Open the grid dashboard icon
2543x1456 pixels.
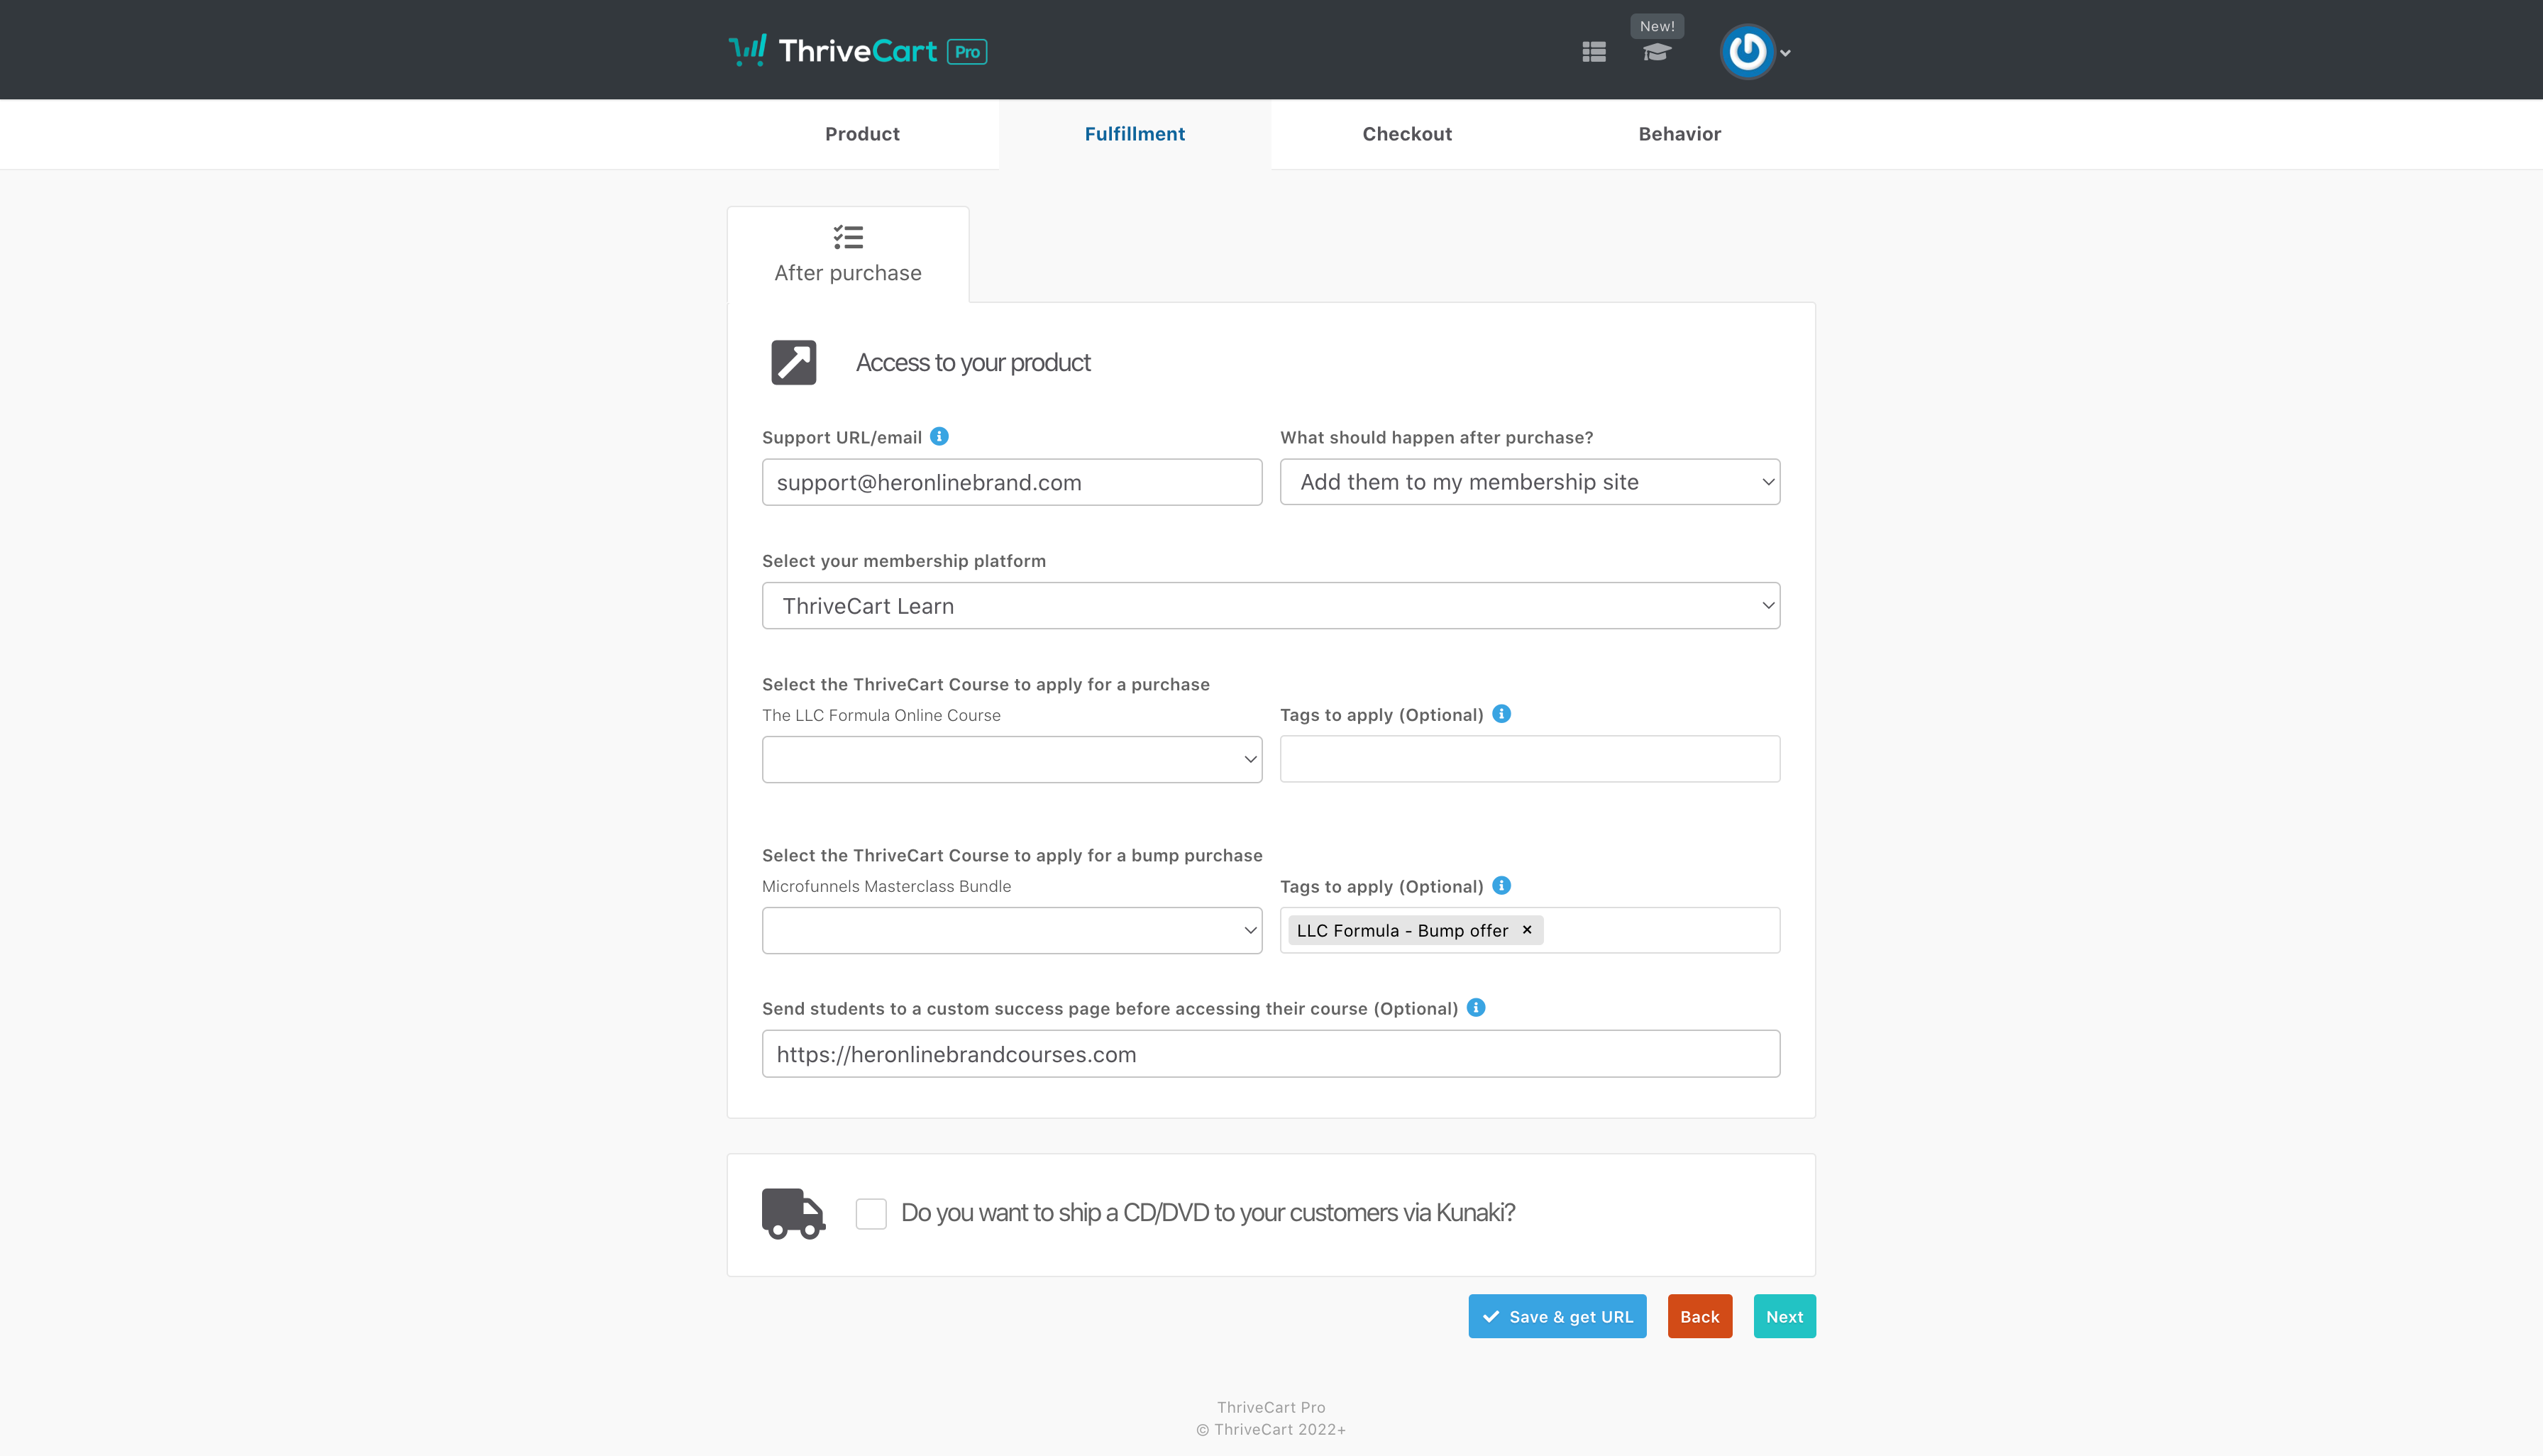click(1594, 52)
